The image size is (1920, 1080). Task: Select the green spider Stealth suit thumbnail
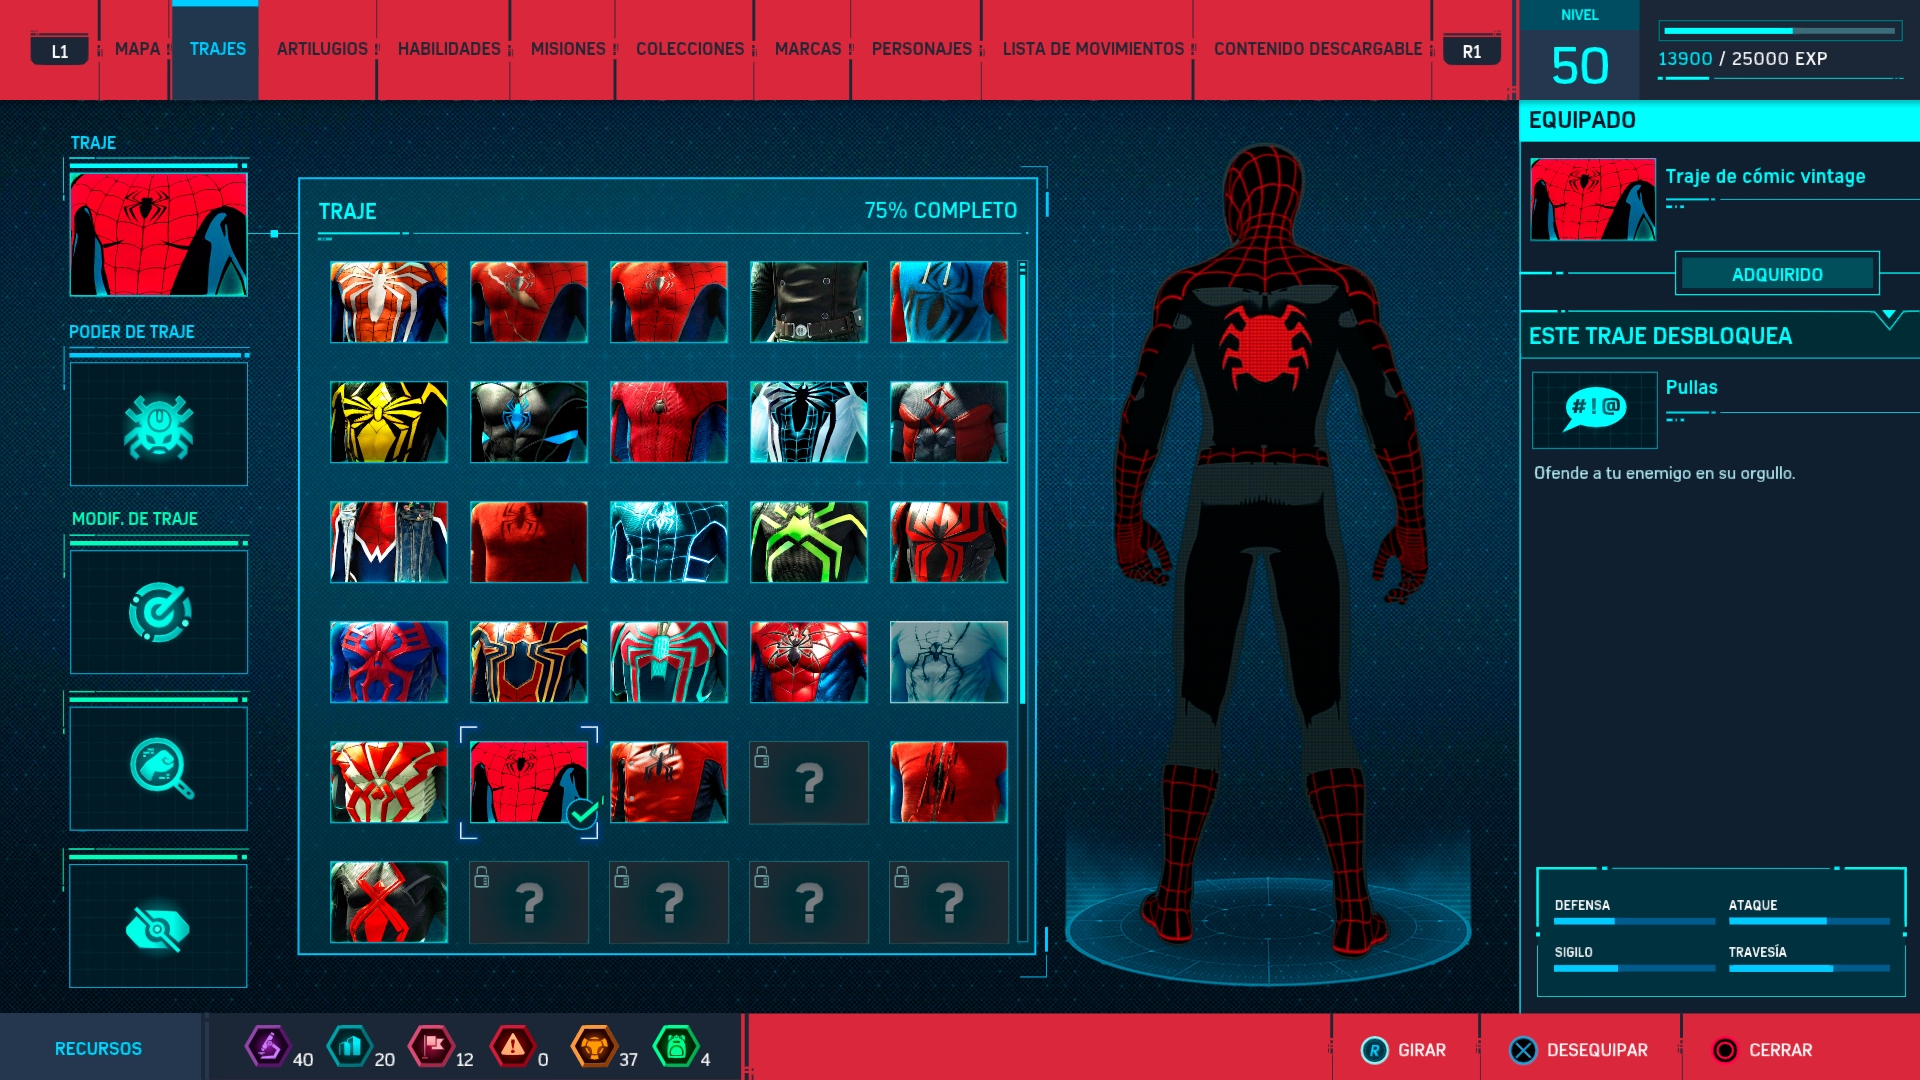pyautogui.click(x=809, y=542)
